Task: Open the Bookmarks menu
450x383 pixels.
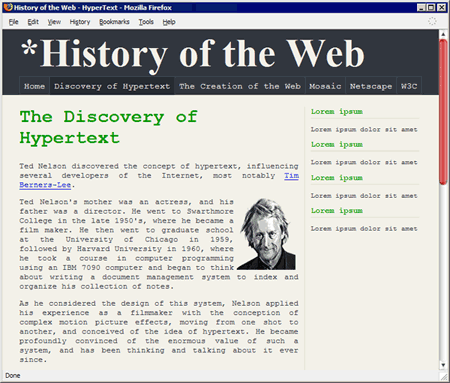Action: point(114,22)
